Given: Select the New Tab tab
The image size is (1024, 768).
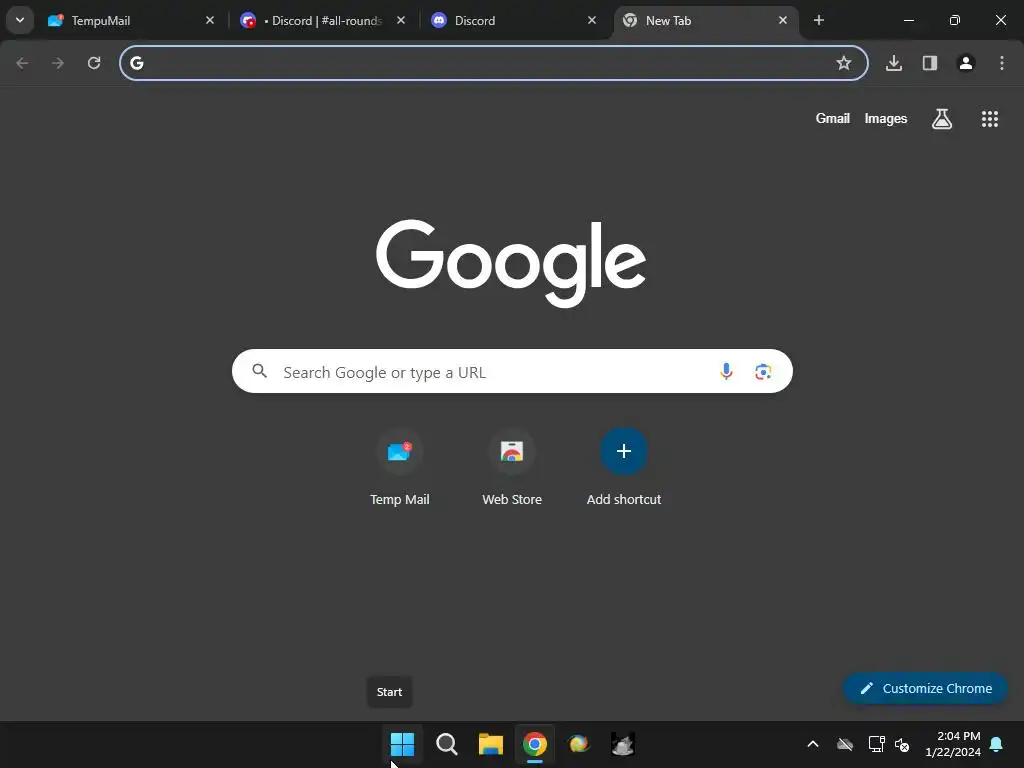Looking at the screenshot, I should coord(706,20).
